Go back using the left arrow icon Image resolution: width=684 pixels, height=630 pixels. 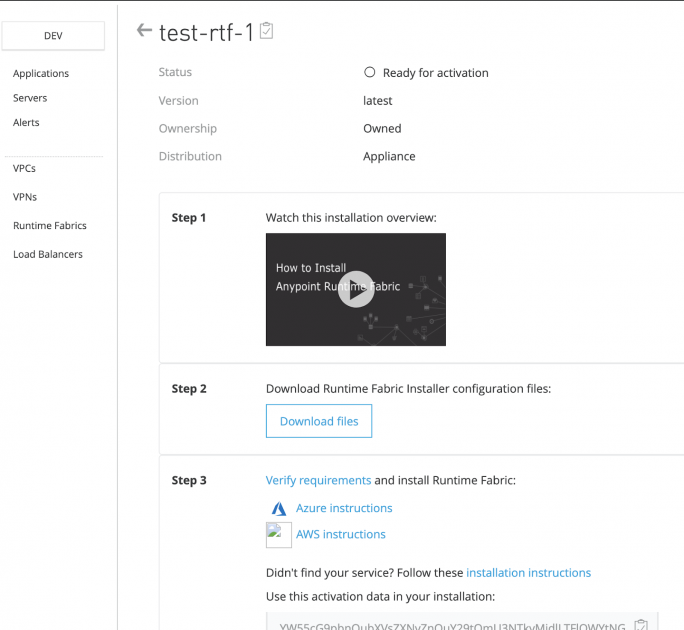[144, 31]
